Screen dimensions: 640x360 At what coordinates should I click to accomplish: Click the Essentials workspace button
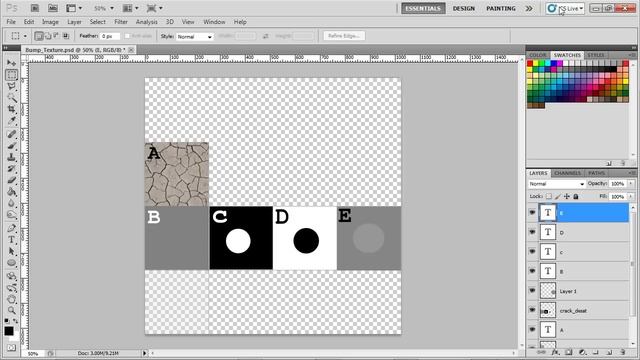click(x=423, y=8)
